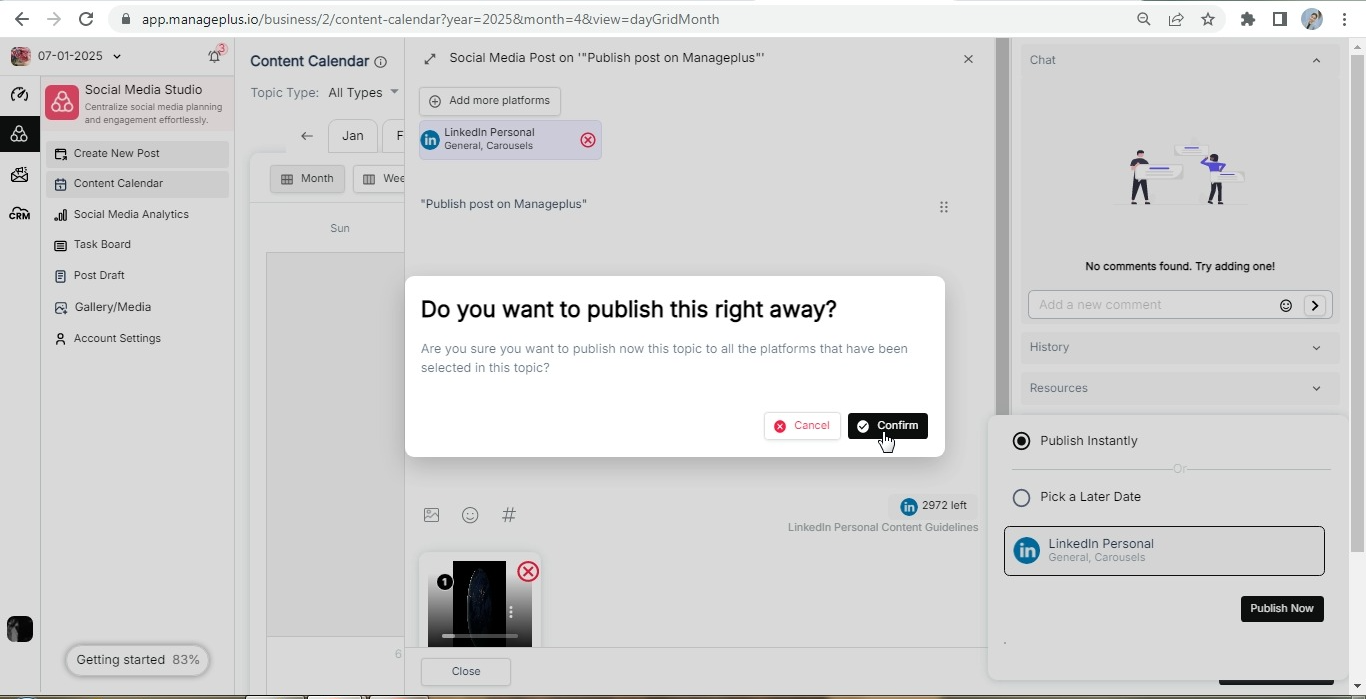Open Social Media Analytics in sidebar
The width and height of the screenshot is (1366, 699).
click(x=138, y=215)
